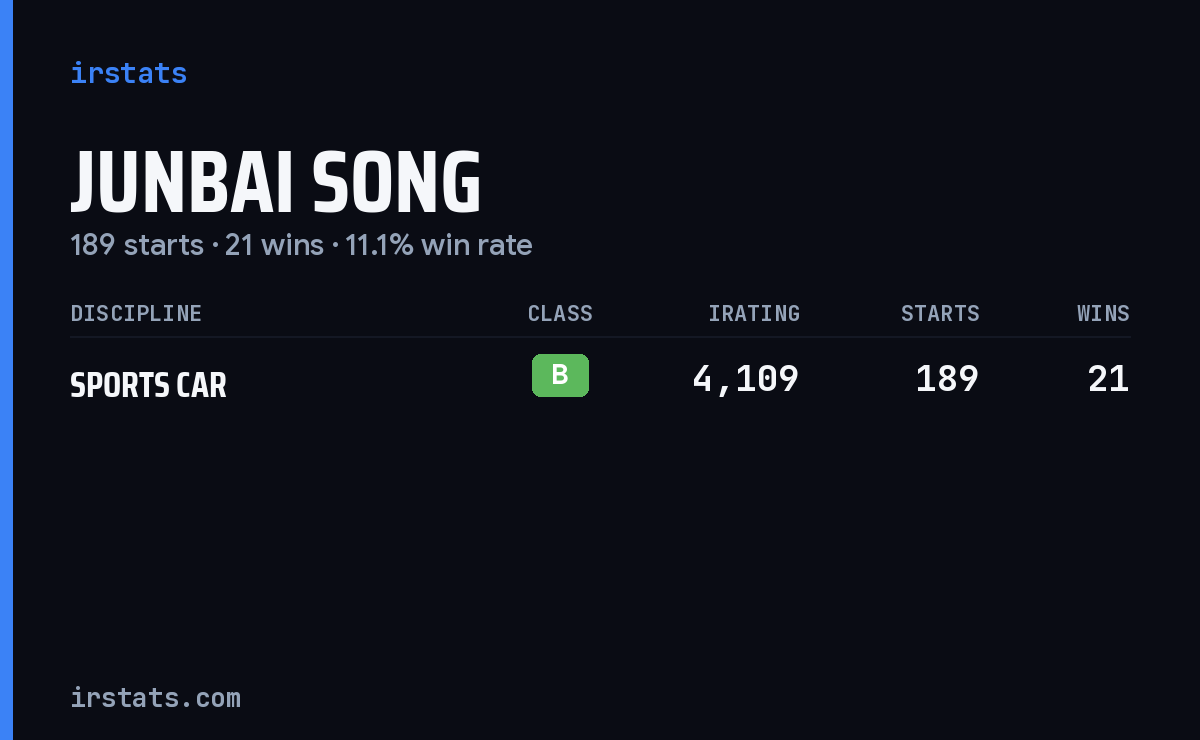This screenshot has width=1200, height=740.
Task: Sort by the WINS column header
Action: [1103, 313]
